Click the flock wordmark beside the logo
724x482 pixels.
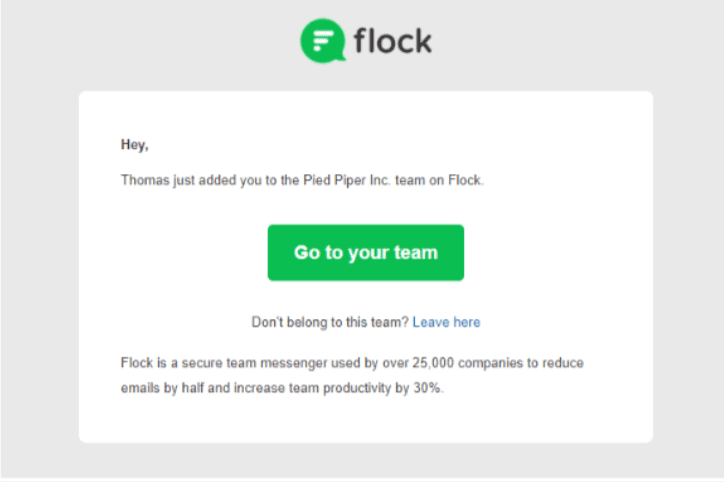point(393,41)
